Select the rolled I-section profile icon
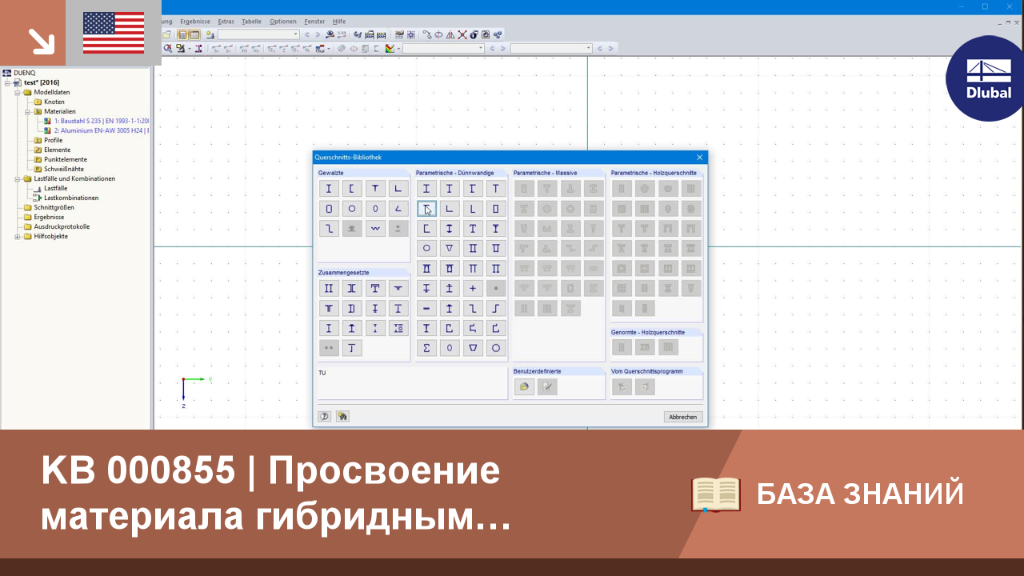1024x576 pixels. coord(328,189)
